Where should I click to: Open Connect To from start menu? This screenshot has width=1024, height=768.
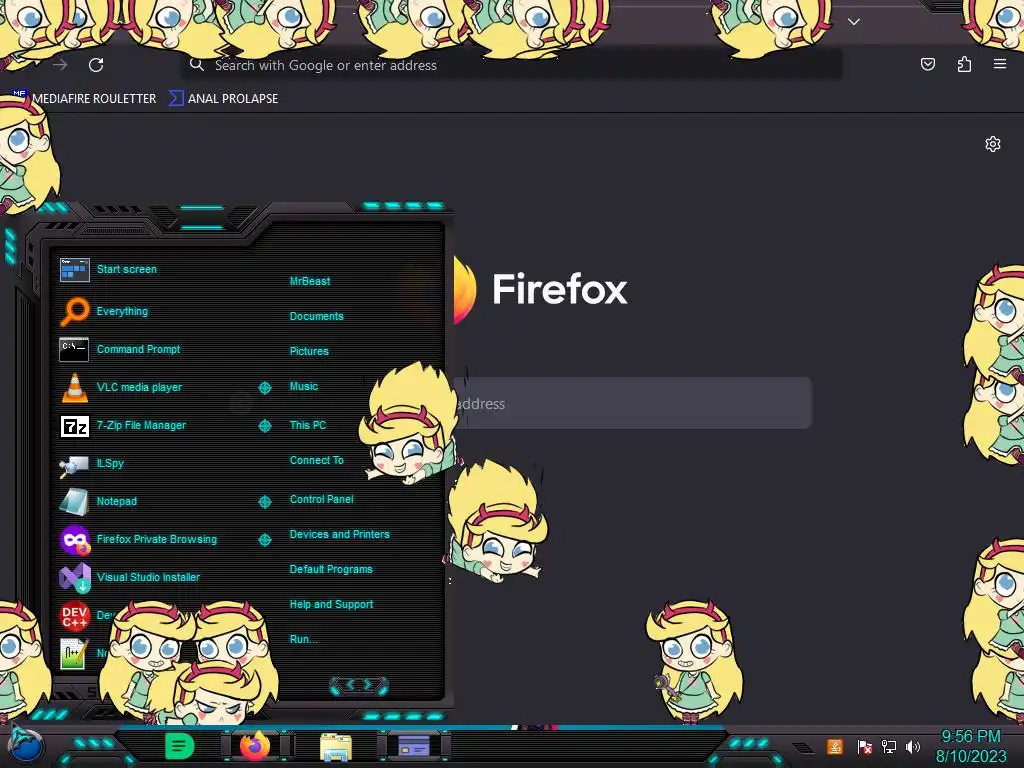(316, 460)
